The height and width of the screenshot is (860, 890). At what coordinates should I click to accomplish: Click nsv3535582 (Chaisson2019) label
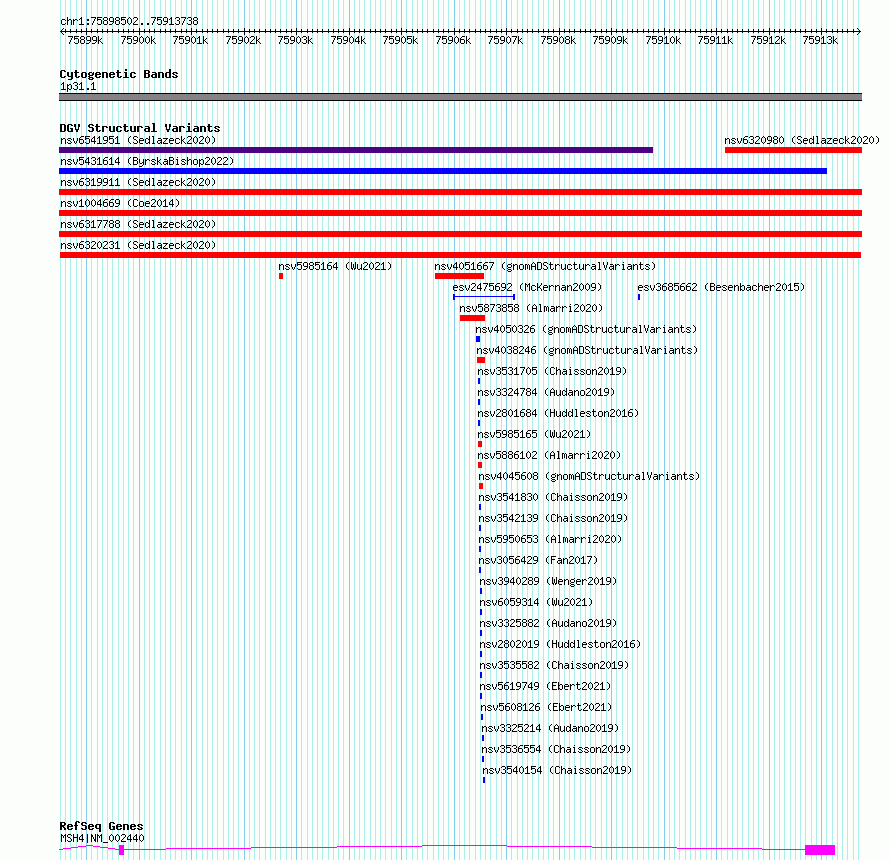[x=555, y=665]
